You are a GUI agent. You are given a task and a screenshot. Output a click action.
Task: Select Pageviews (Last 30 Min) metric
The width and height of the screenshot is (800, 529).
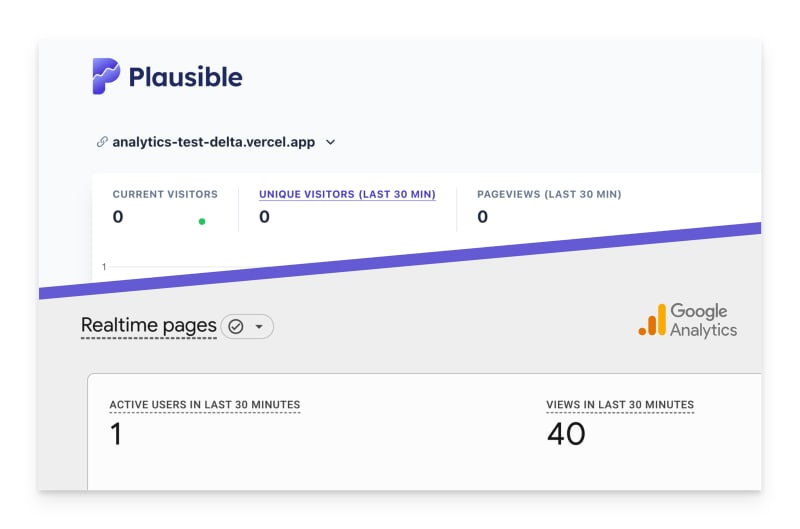coord(549,194)
